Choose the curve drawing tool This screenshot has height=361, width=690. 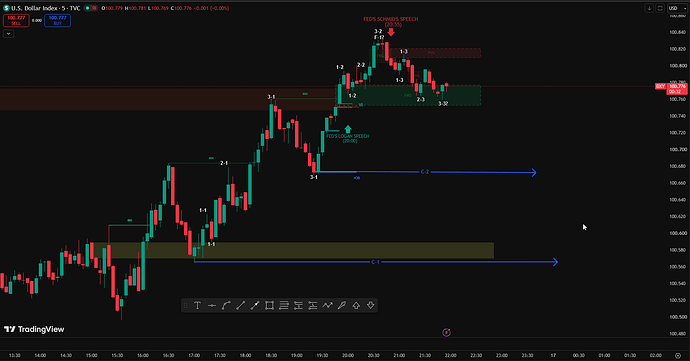pos(226,305)
